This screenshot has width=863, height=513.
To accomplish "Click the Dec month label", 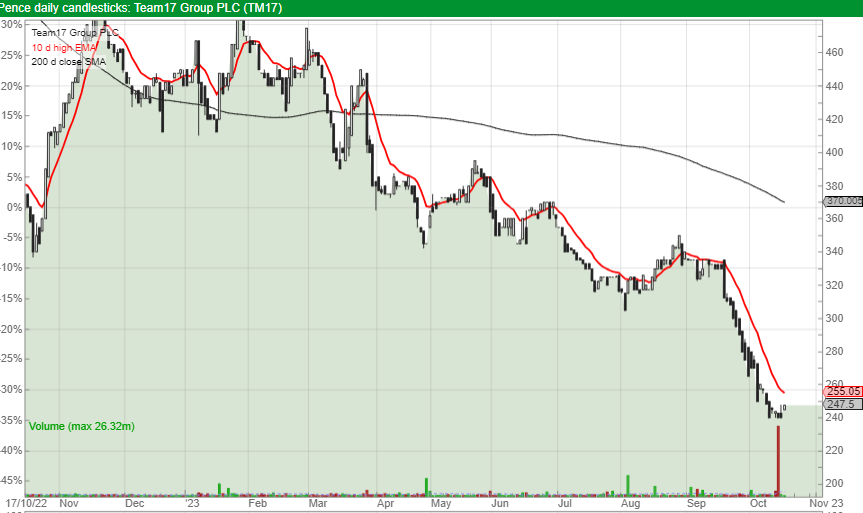I will [x=134, y=503].
